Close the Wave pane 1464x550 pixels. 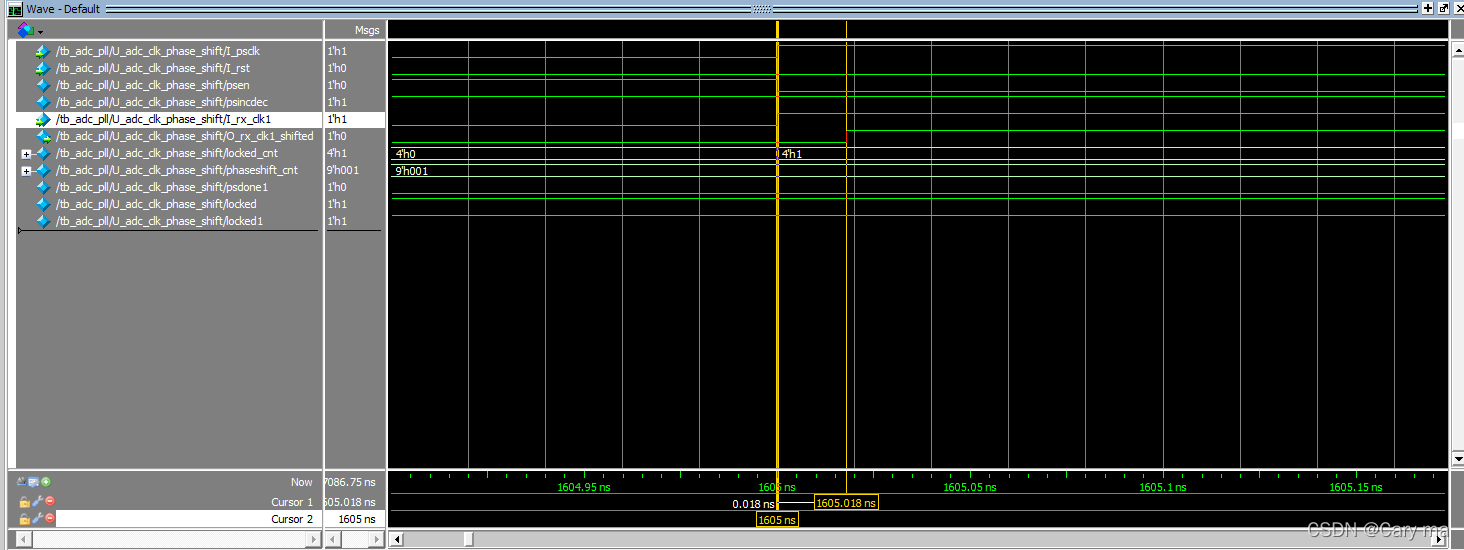(x=1457, y=8)
